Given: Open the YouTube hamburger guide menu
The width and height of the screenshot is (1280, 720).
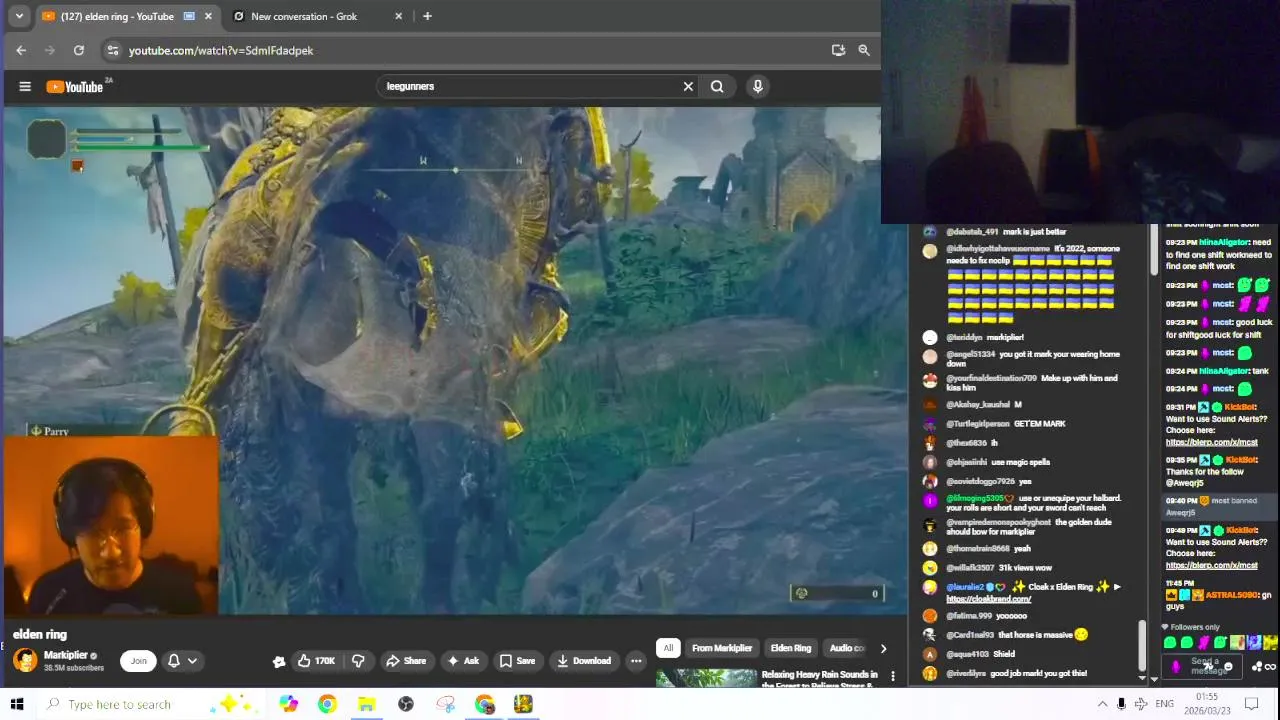Looking at the screenshot, I should pos(25,86).
